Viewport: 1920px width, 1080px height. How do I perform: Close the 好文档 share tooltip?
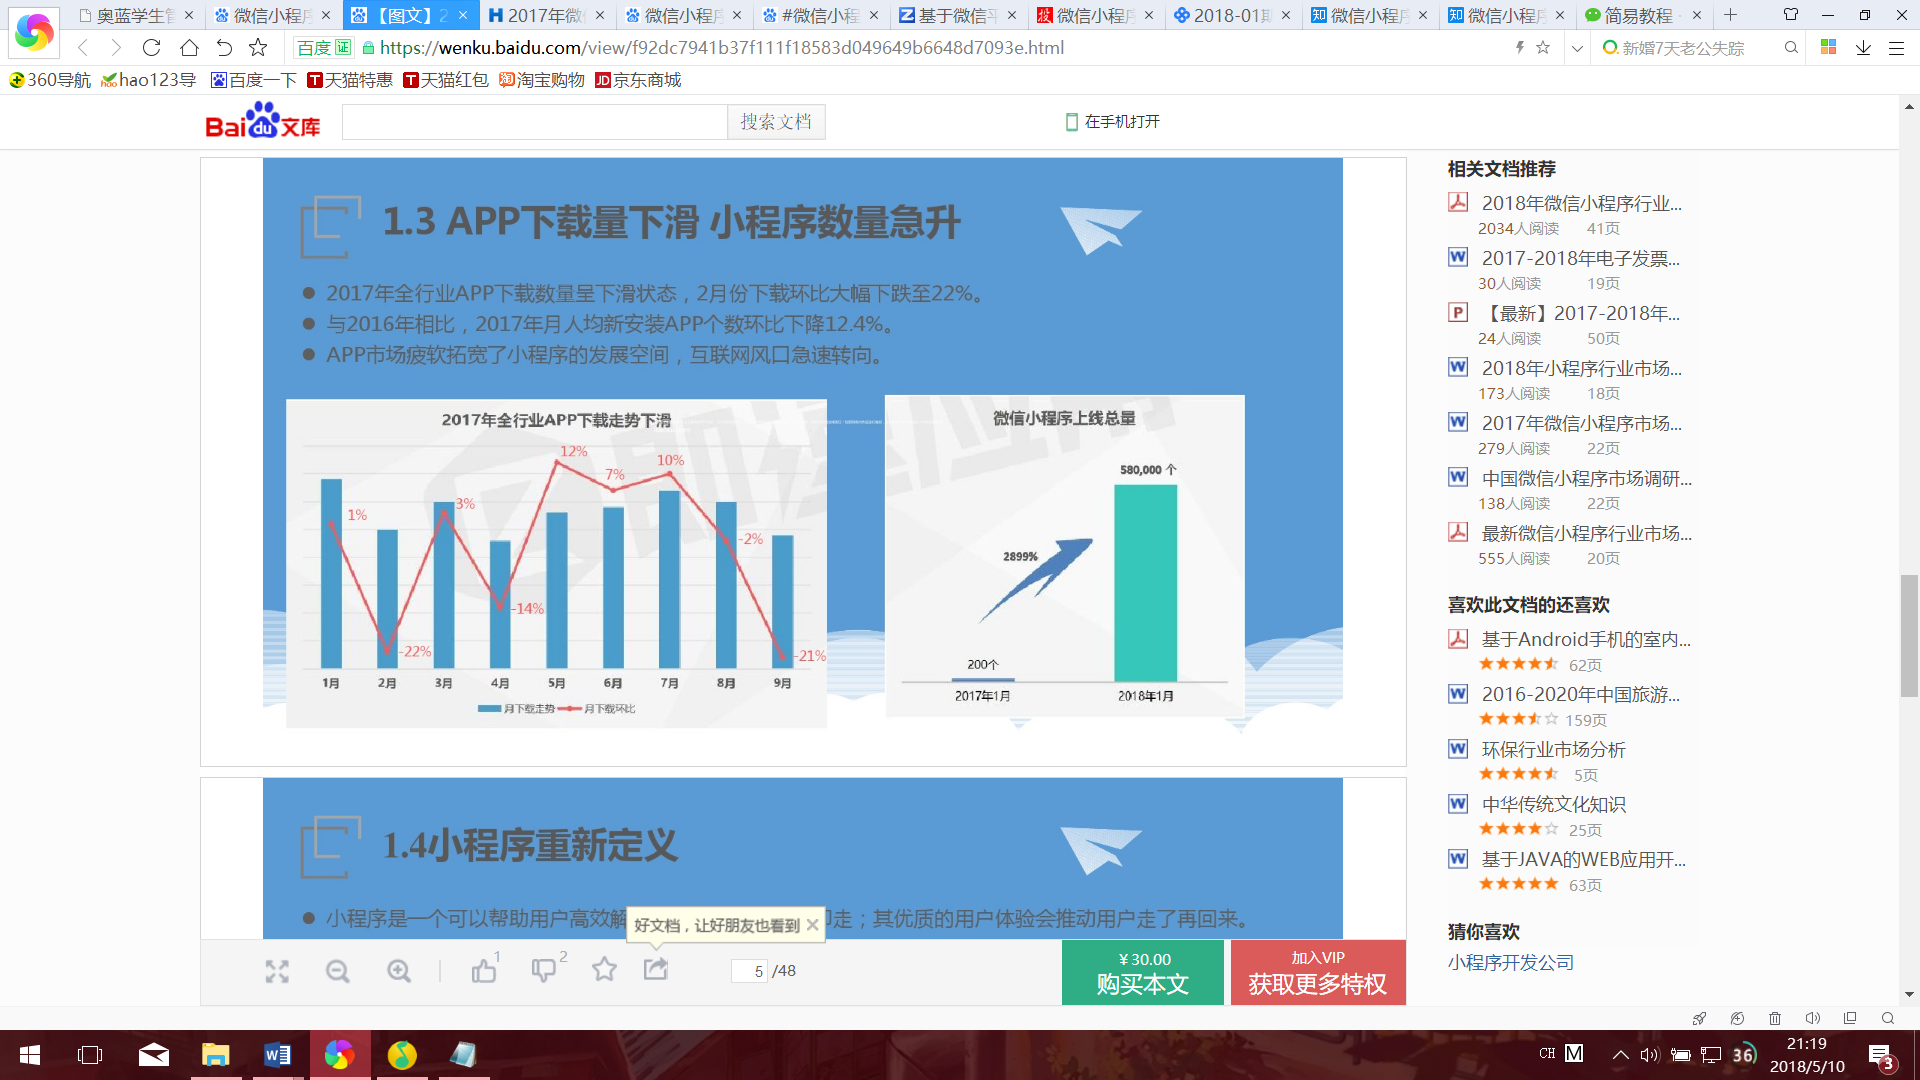coord(813,925)
